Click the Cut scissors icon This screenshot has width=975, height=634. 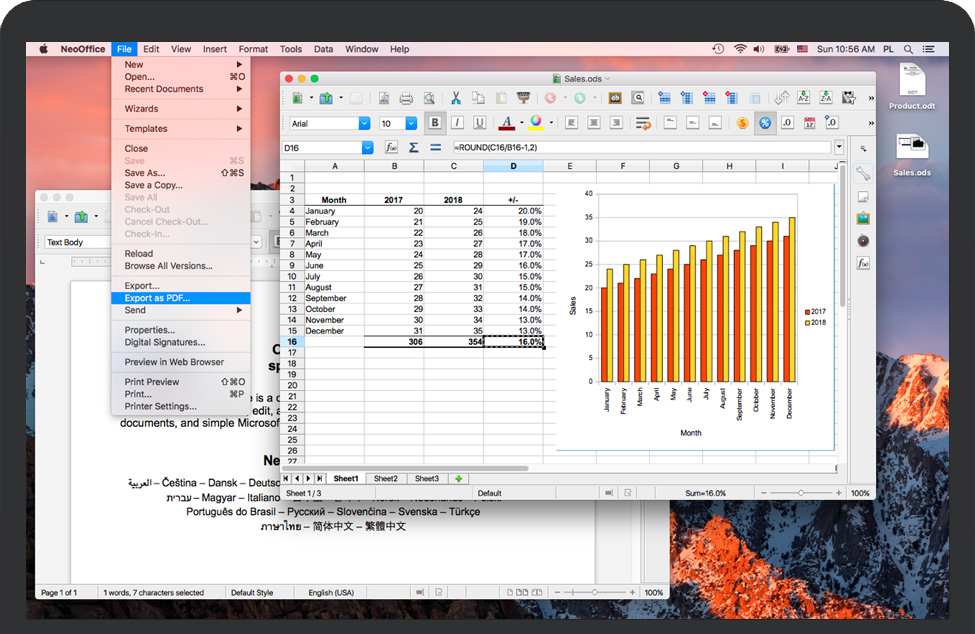tap(456, 98)
